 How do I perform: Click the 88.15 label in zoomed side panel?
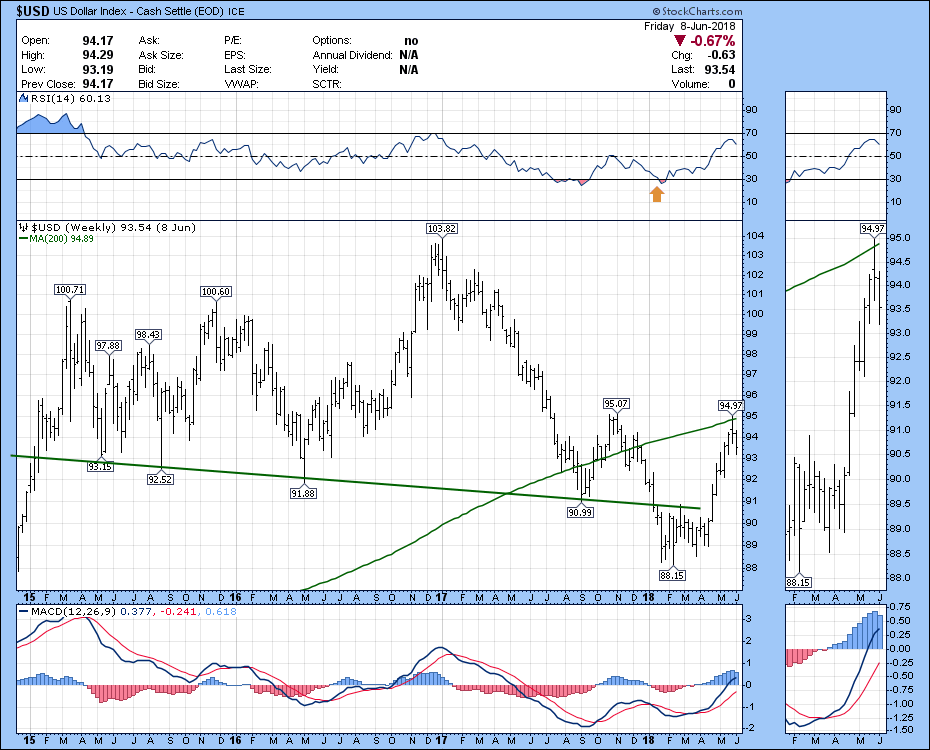[797, 582]
